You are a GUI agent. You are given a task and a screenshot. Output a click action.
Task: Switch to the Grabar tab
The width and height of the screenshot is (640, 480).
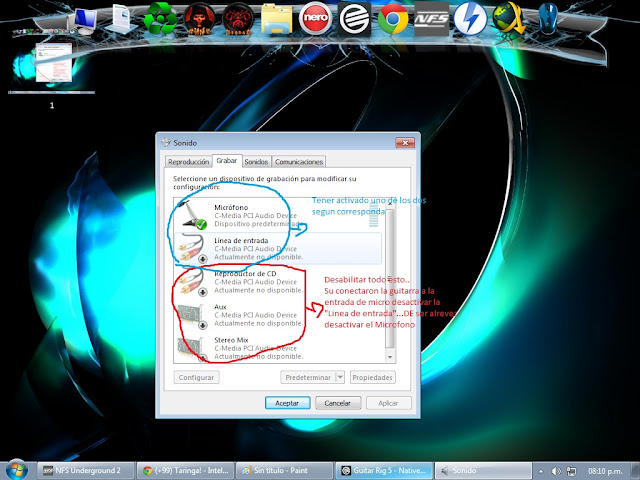click(227, 160)
